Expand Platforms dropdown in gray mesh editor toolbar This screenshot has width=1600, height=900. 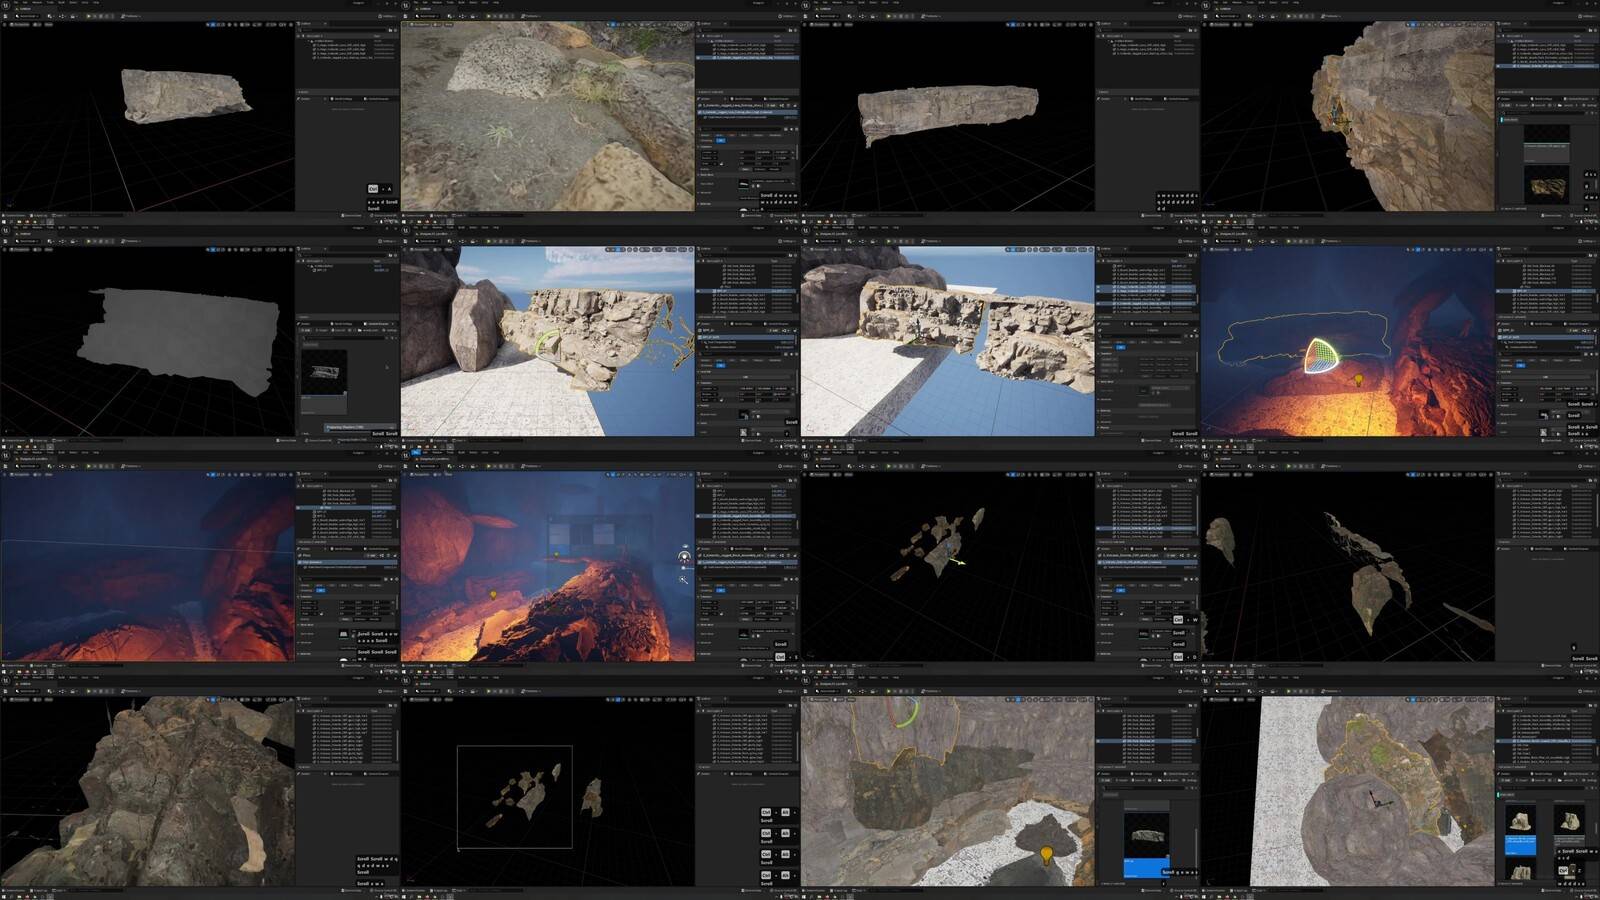[130, 241]
